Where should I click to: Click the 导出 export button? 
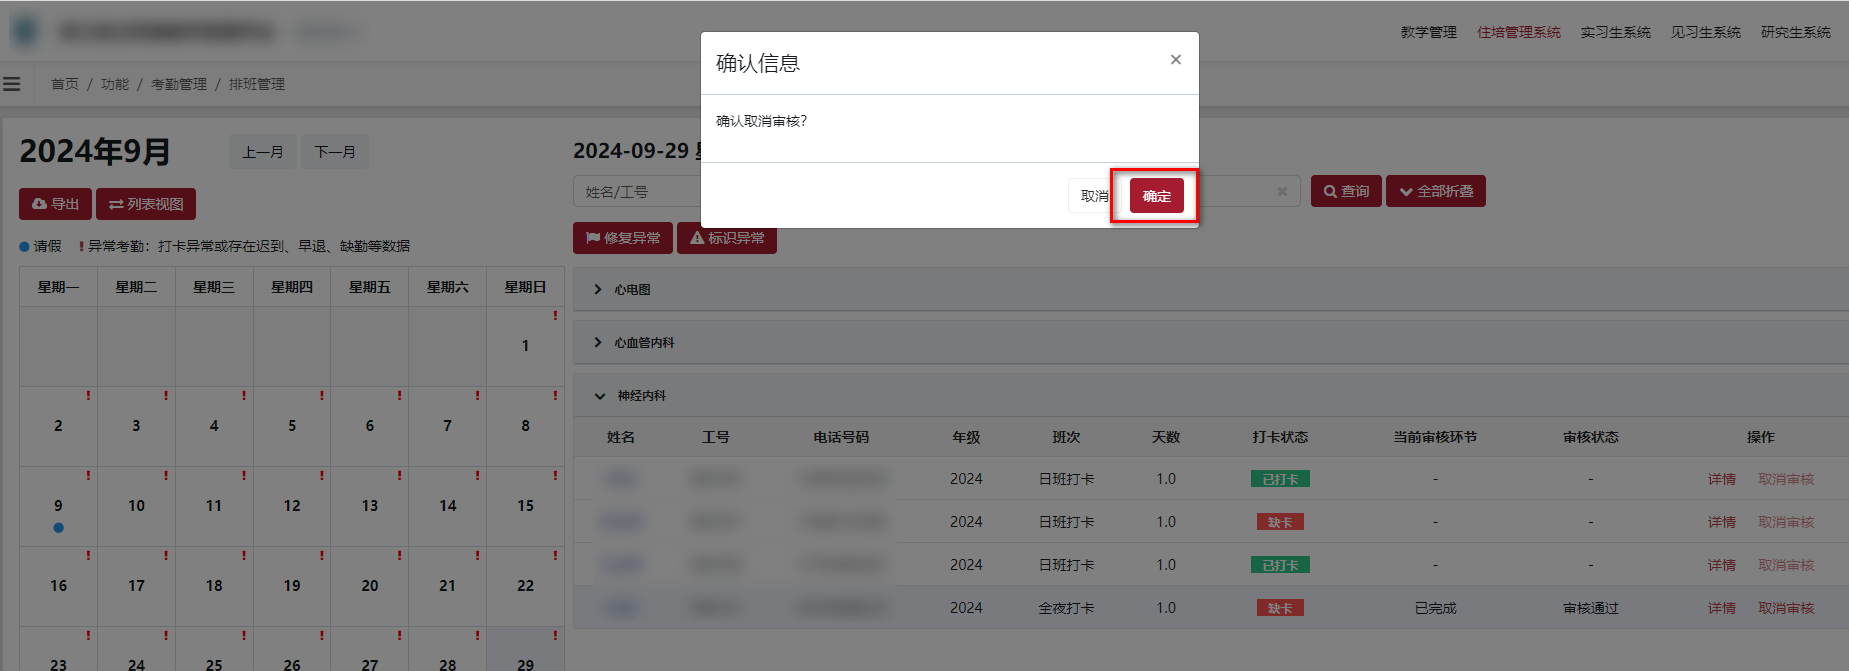coord(55,204)
